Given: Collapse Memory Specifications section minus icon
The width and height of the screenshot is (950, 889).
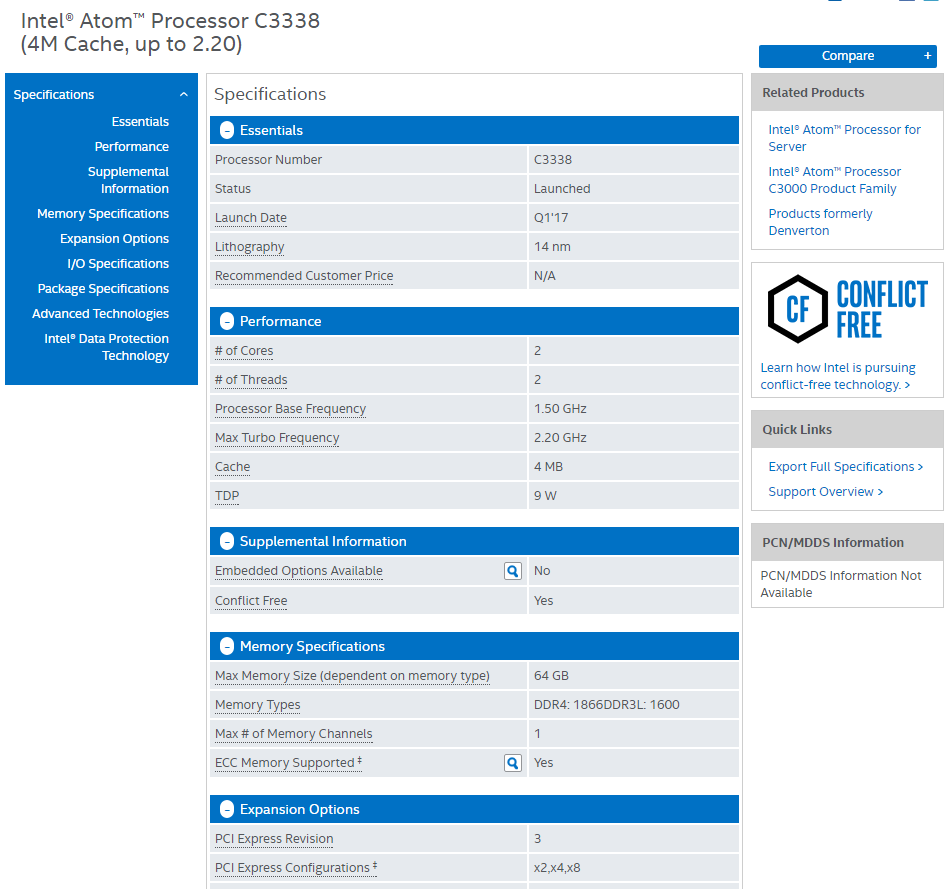Looking at the screenshot, I should click(x=227, y=647).
